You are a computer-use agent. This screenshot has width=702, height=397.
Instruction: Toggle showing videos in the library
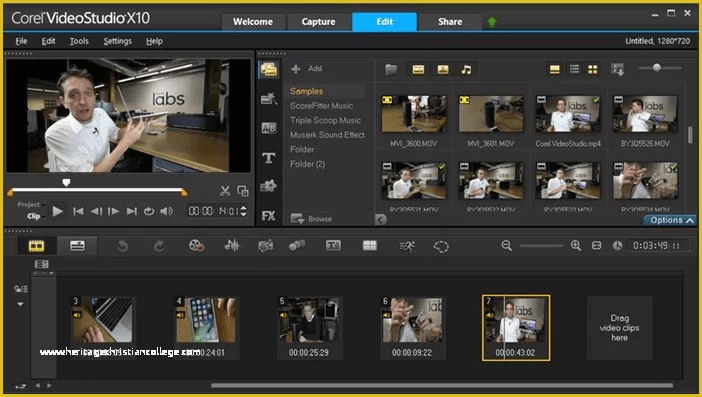tap(418, 69)
